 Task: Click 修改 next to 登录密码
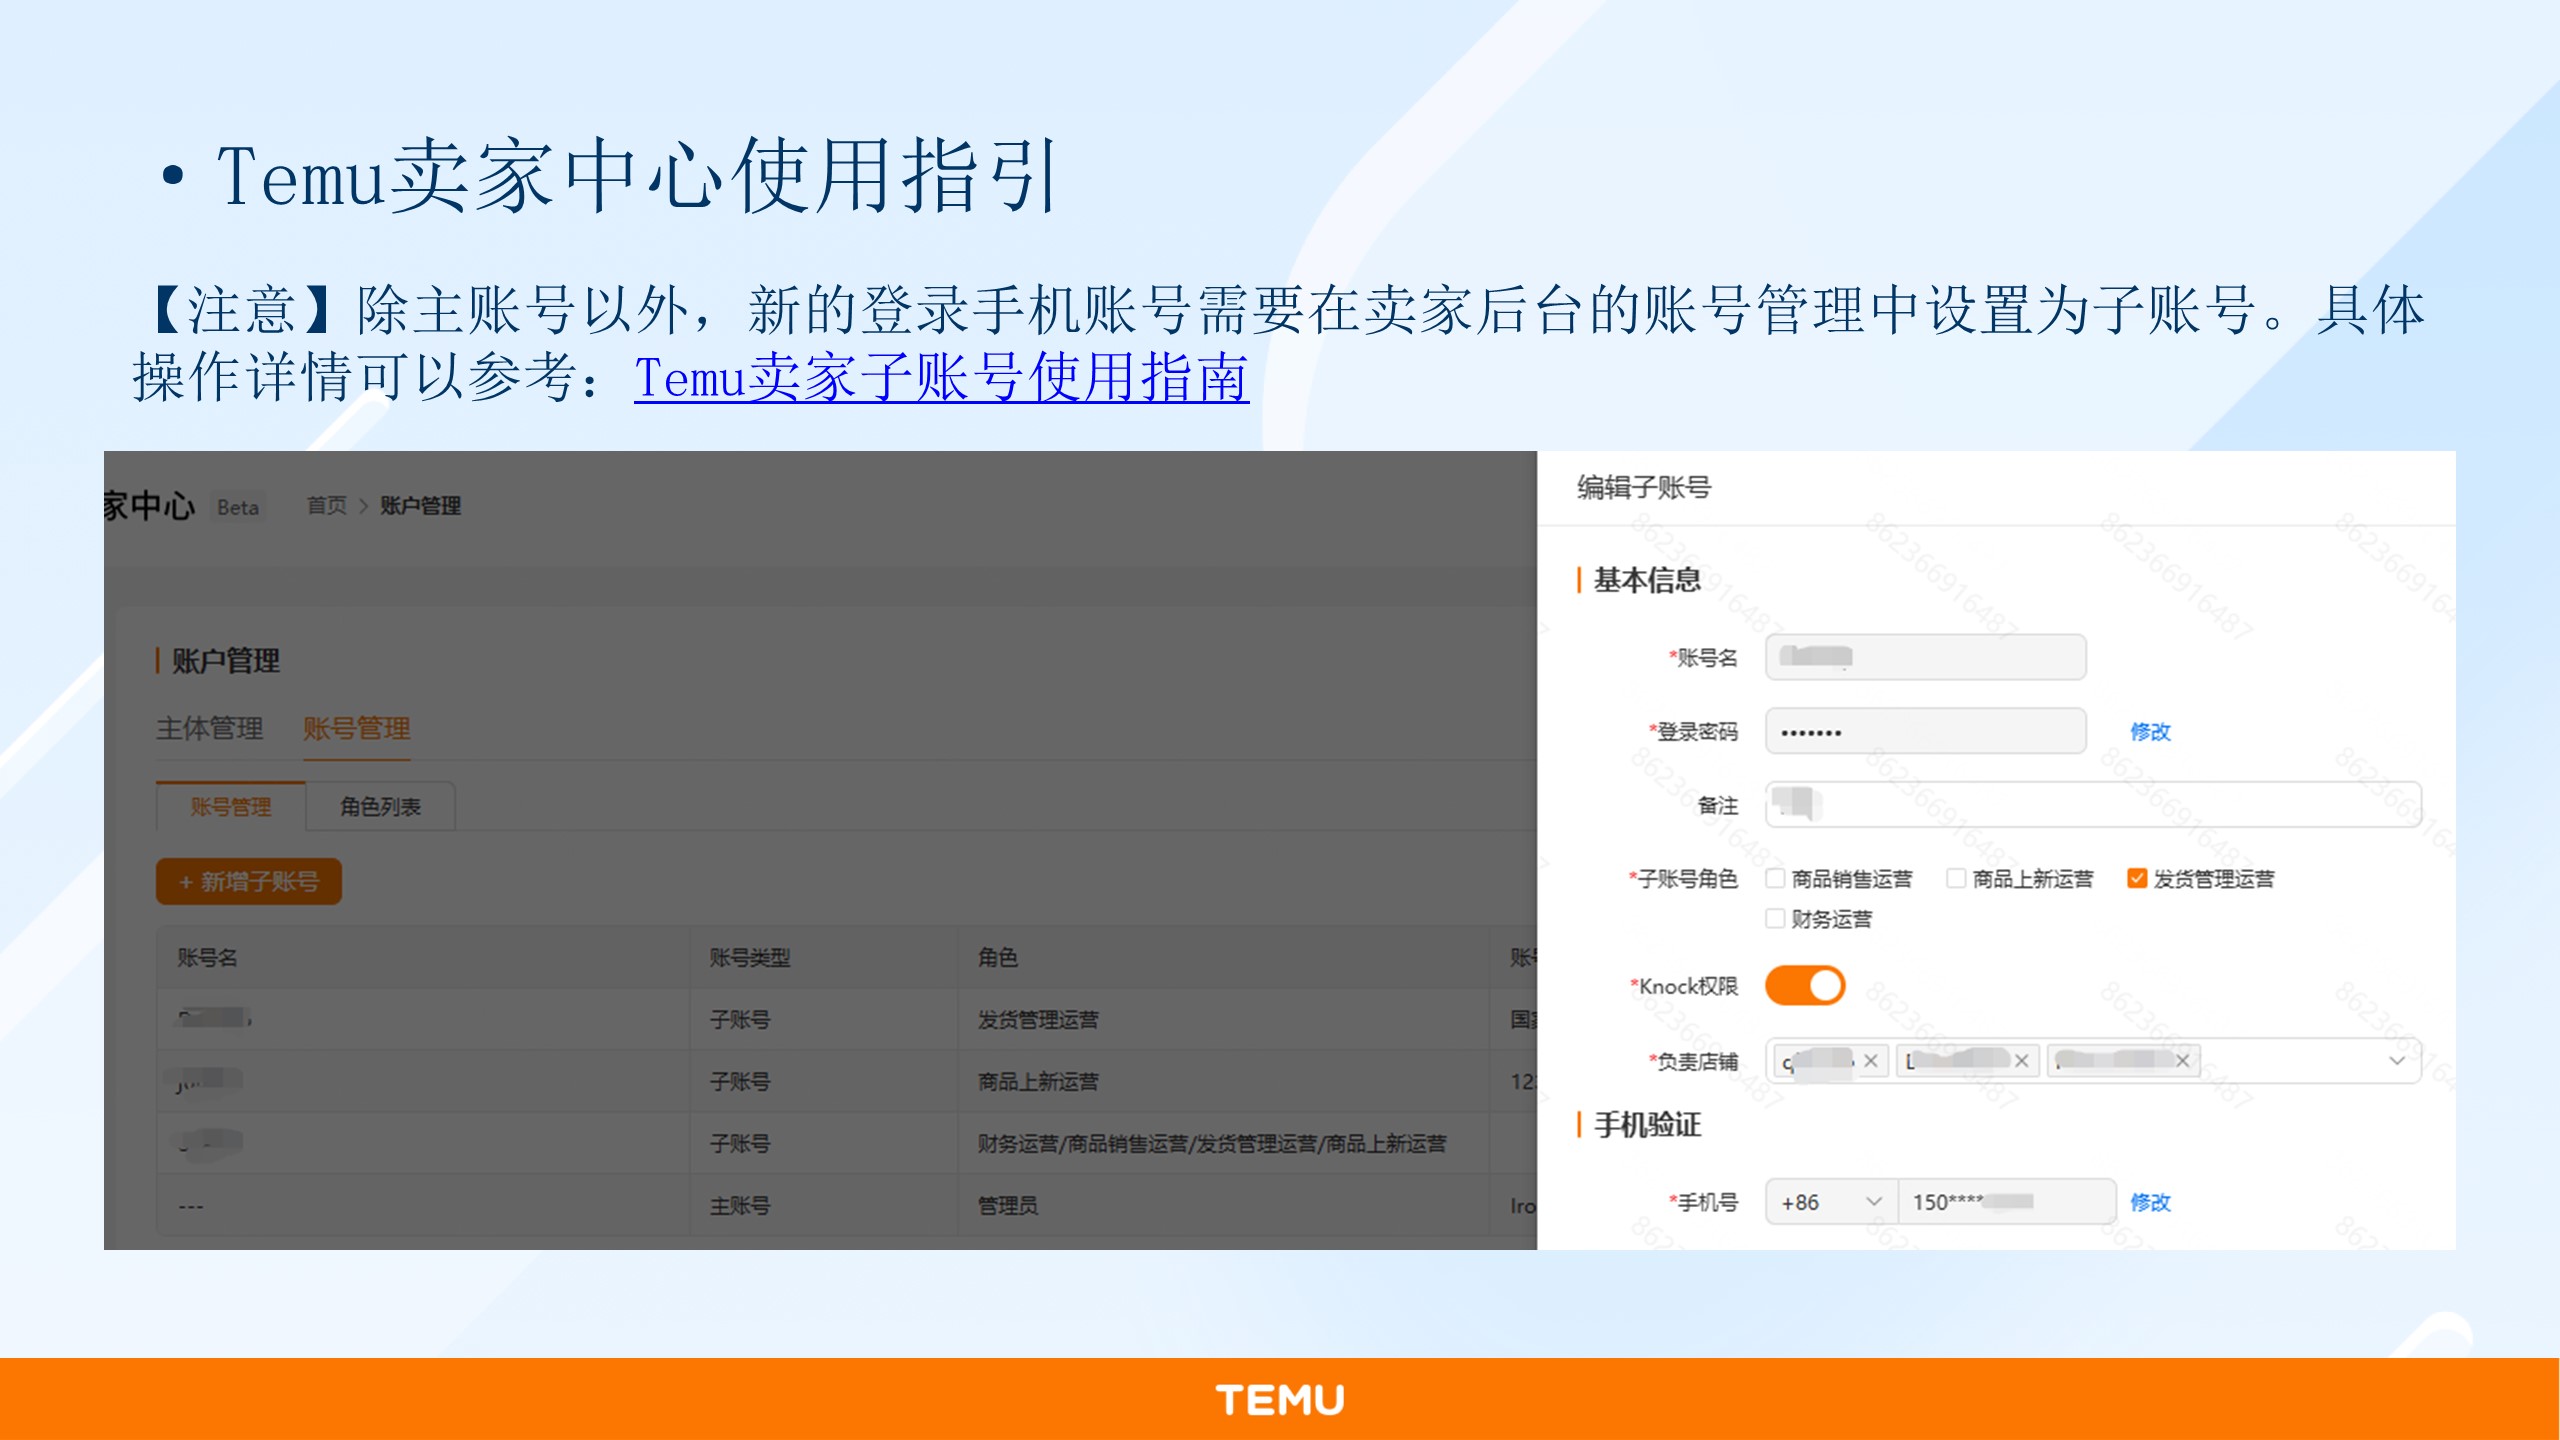click(x=2151, y=732)
